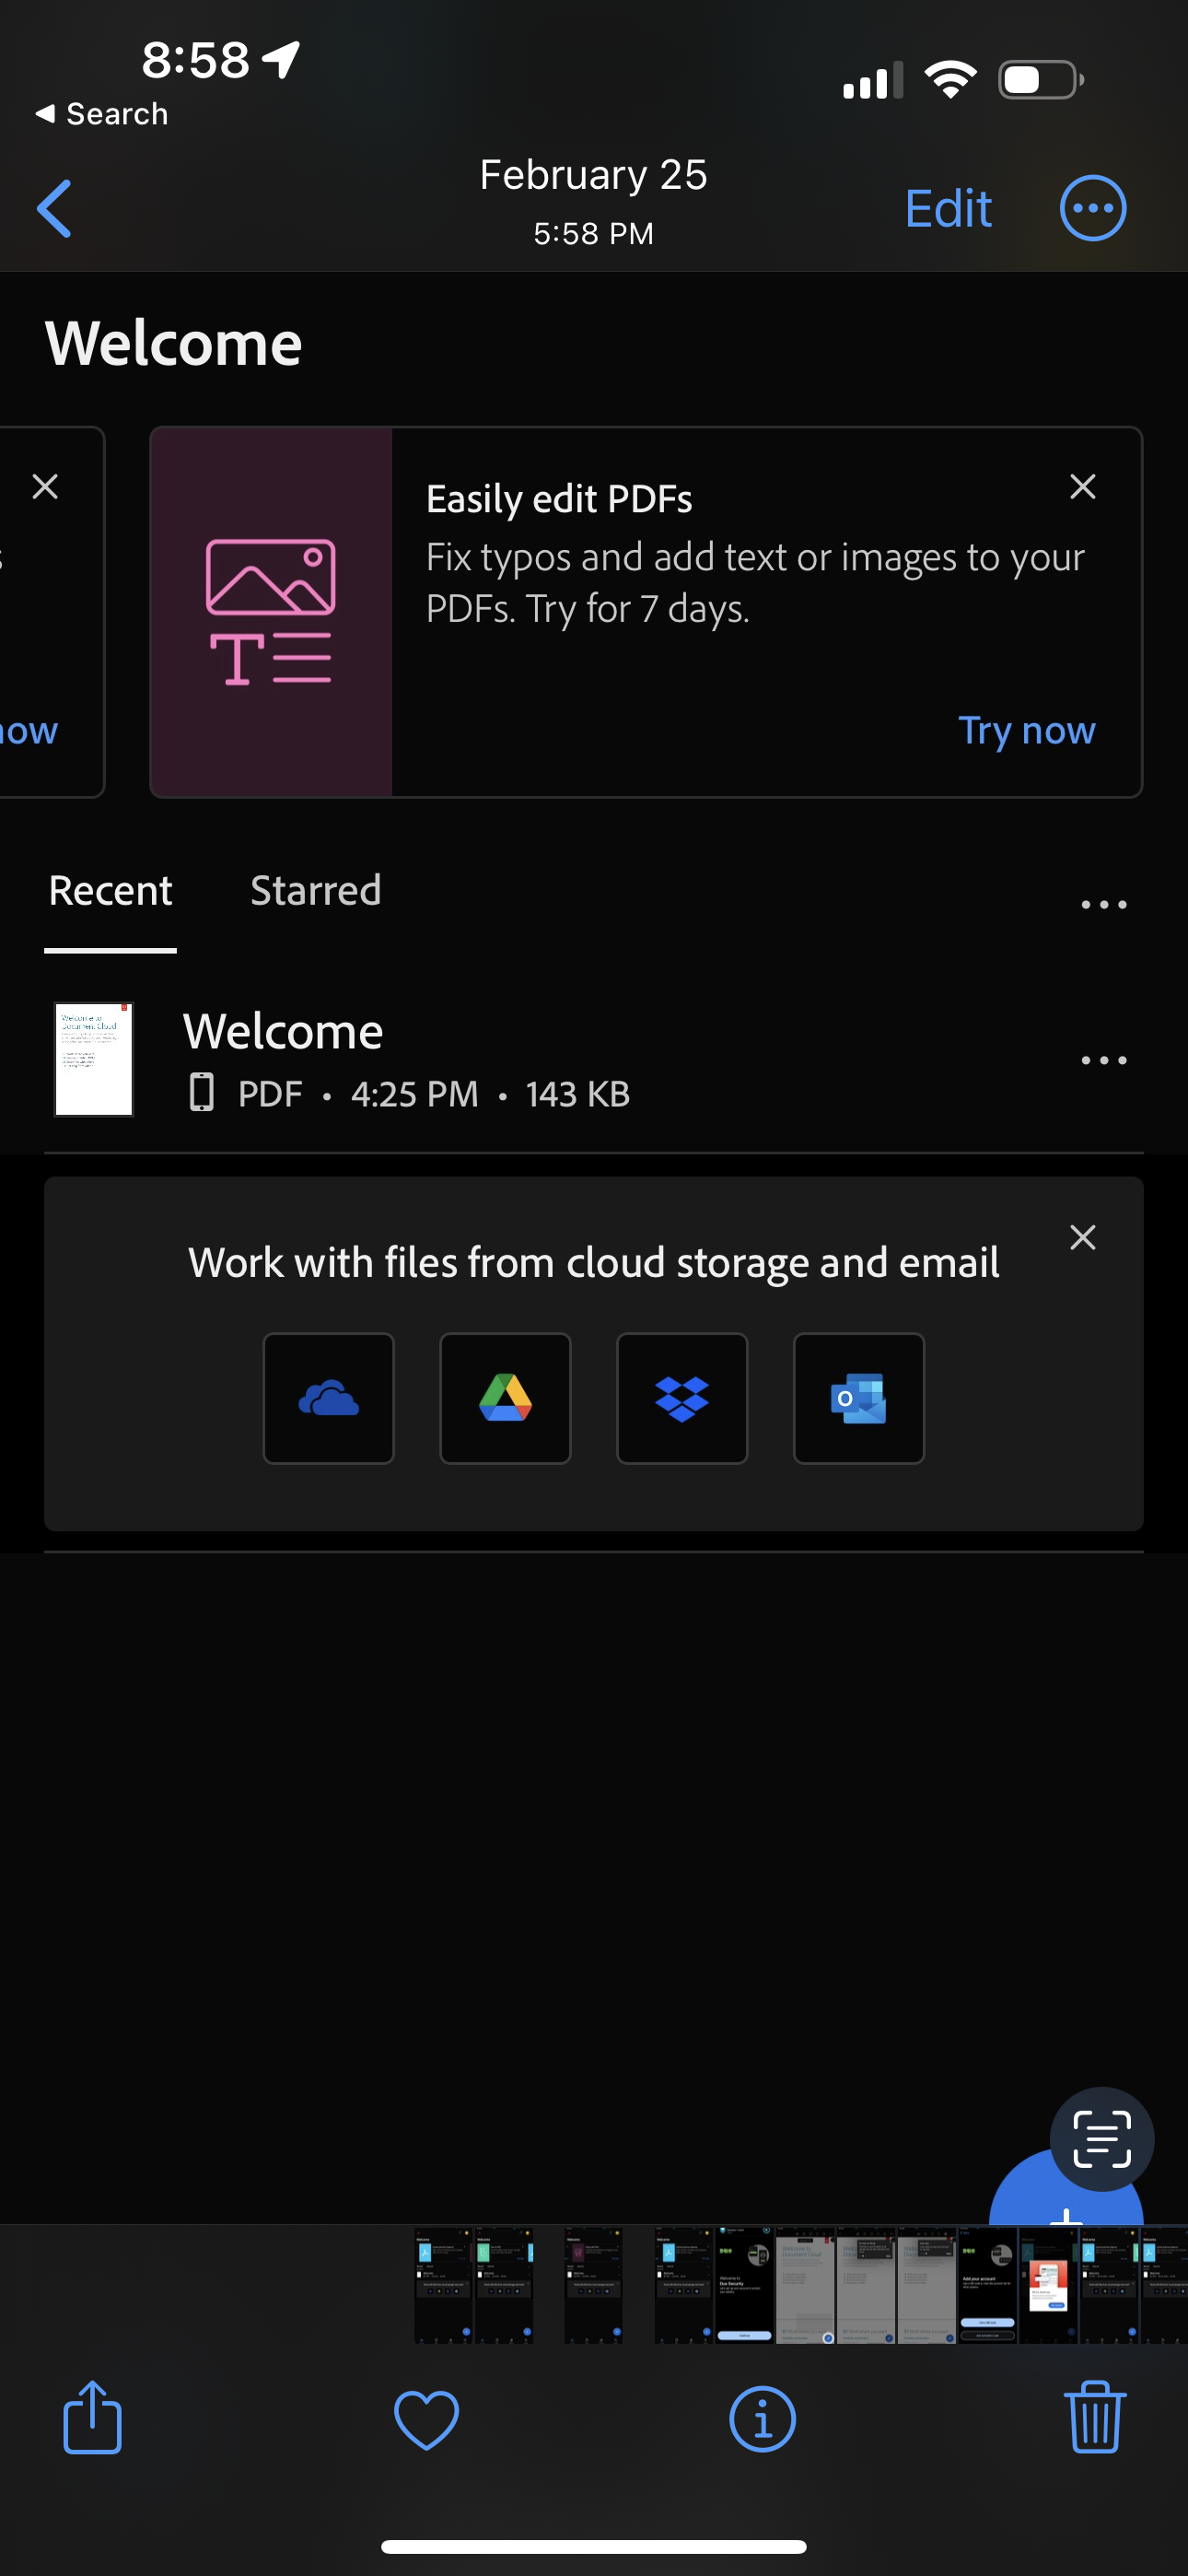Tap the blue back chevron

[x=54, y=209]
